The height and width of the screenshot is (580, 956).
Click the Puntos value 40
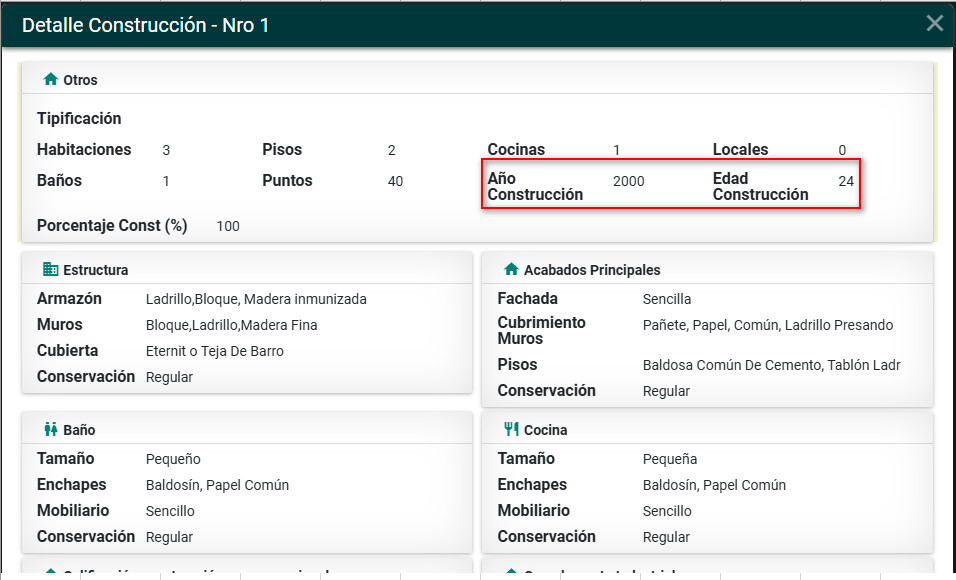point(395,181)
